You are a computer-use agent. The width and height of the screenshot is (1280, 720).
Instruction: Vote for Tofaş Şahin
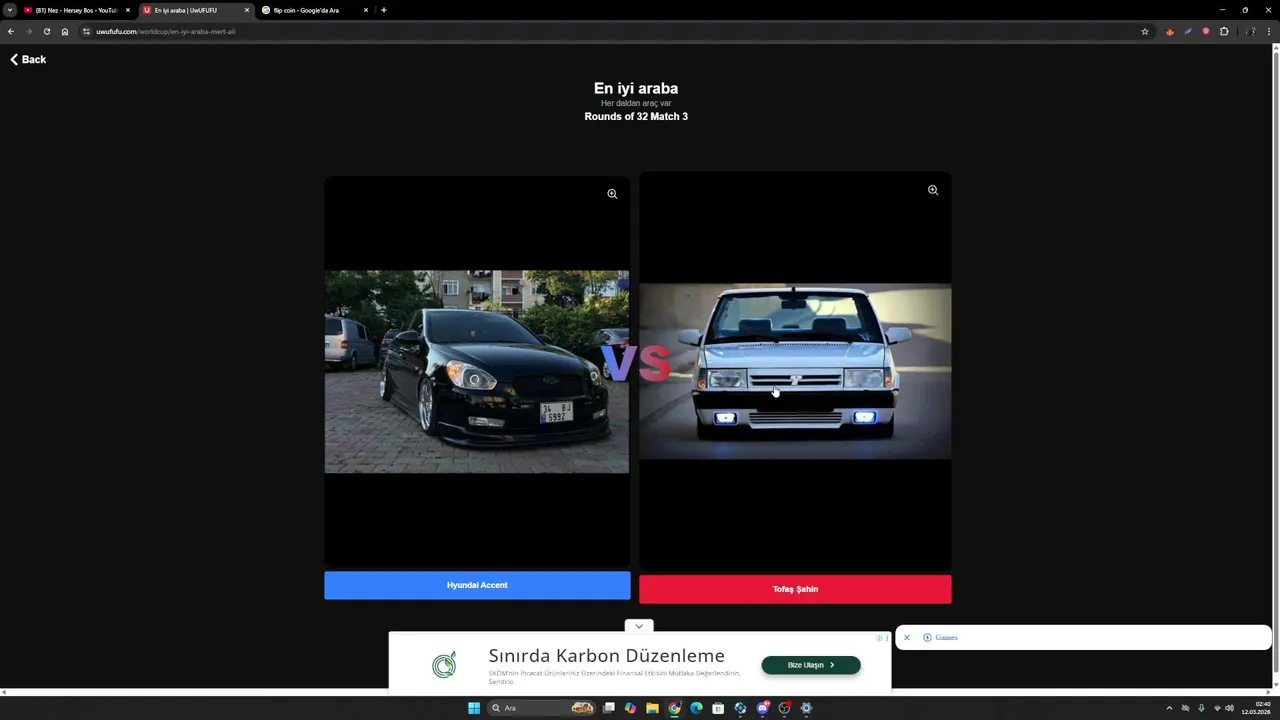click(x=795, y=589)
